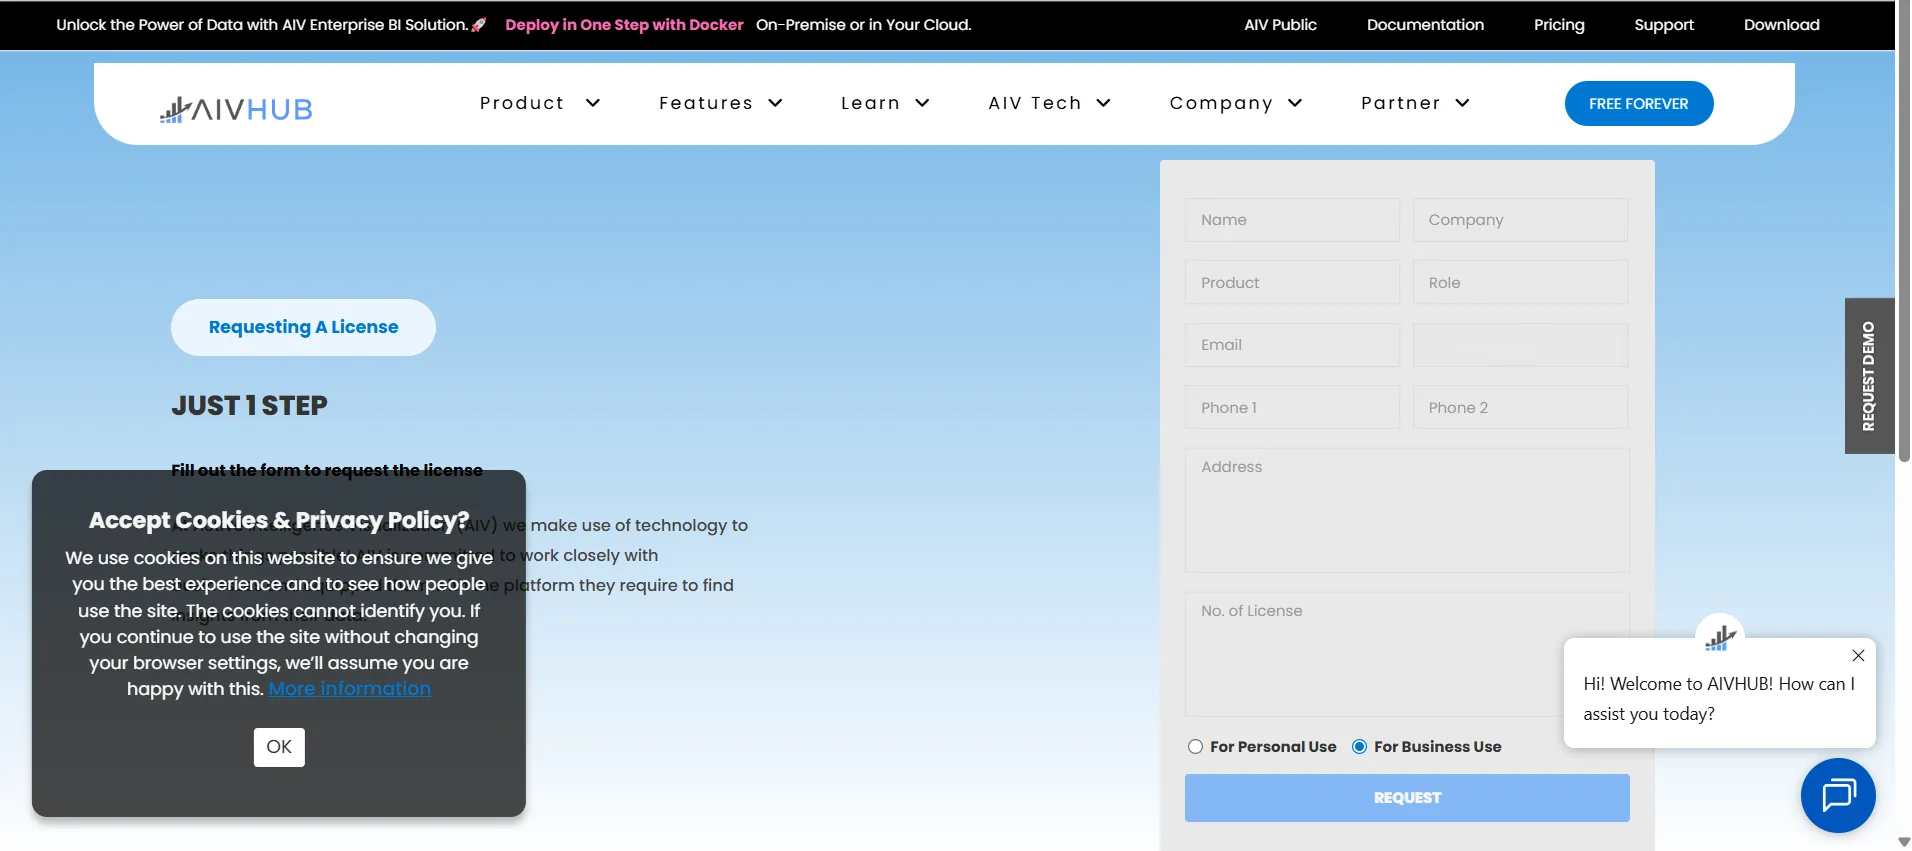Screen dimensions: 1912x851
Task: Expand the Partner menu chevron
Action: (x=1463, y=103)
